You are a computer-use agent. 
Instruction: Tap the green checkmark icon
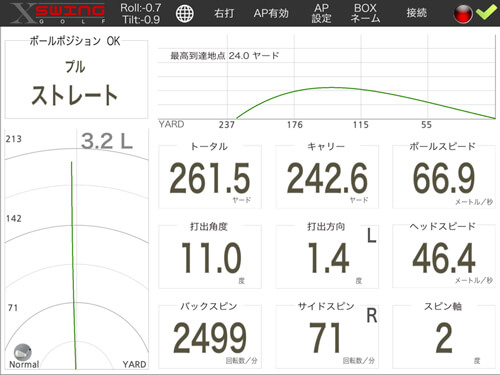486,13
